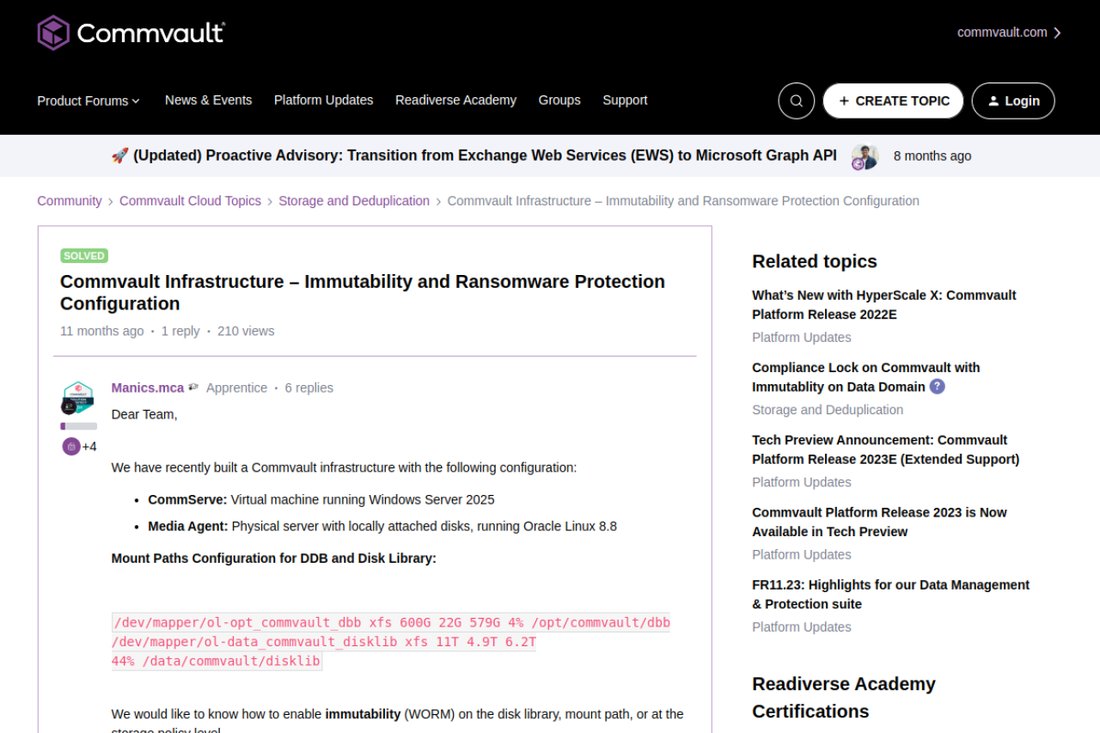The height and width of the screenshot is (733, 1100).
Task: Open the Storage and Deduplication breadcrumb
Action: click(x=354, y=201)
